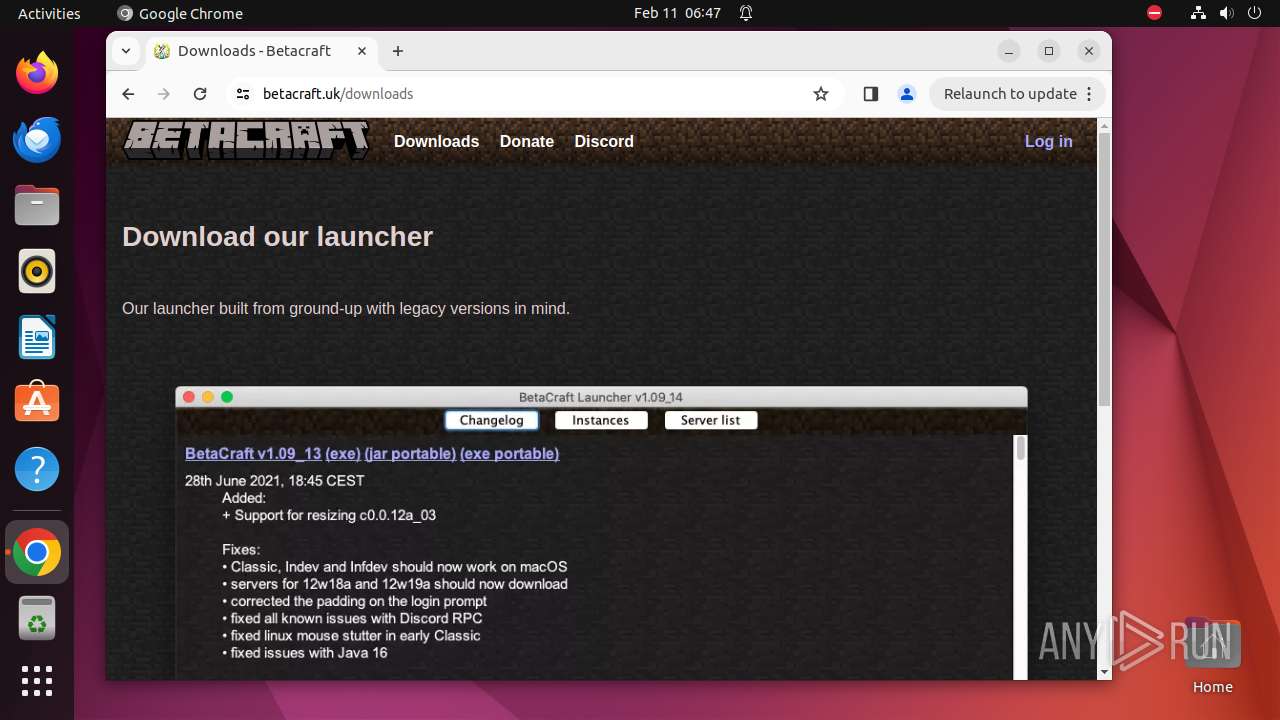Image resolution: width=1280 pixels, height=720 pixels.
Task: Click the volume icon in the system tray
Action: click(1226, 13)
